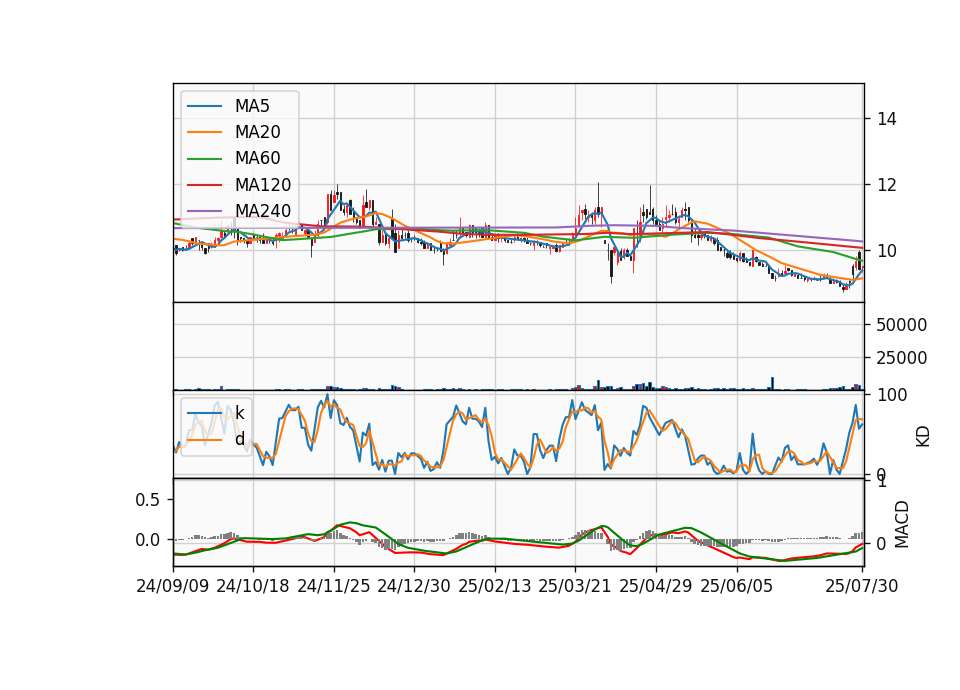
Task: Click the 24/11/25 date axis label
Action: click(x=334, y=586)
